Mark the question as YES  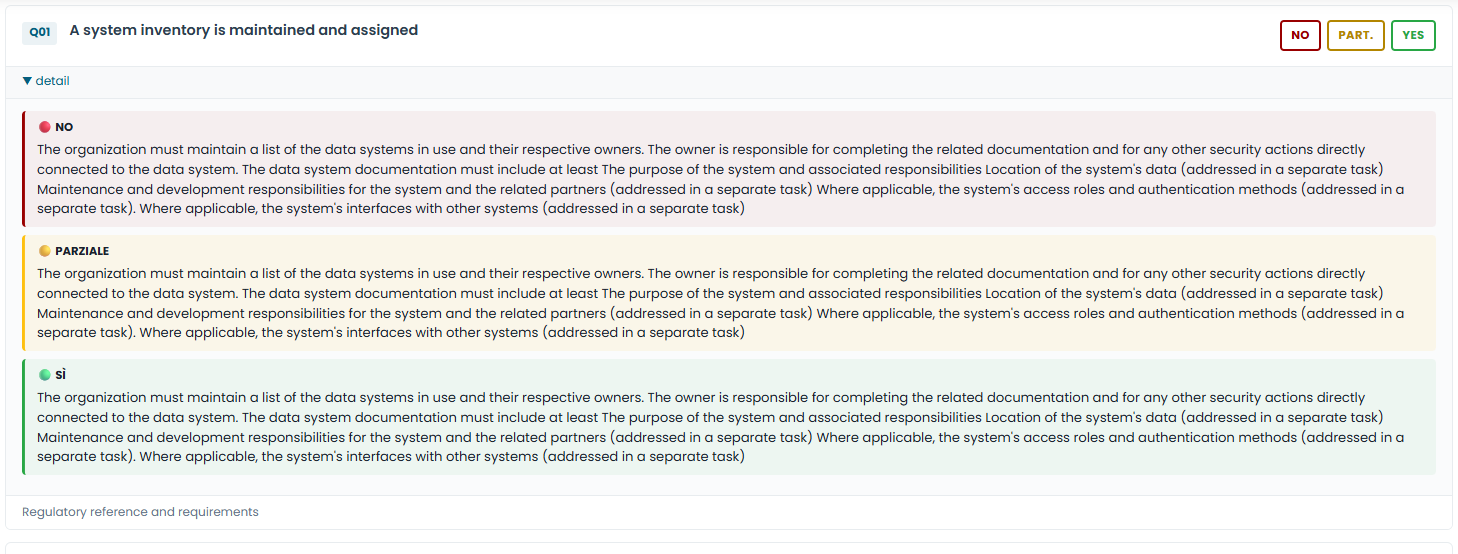[x=1413, y=35]
